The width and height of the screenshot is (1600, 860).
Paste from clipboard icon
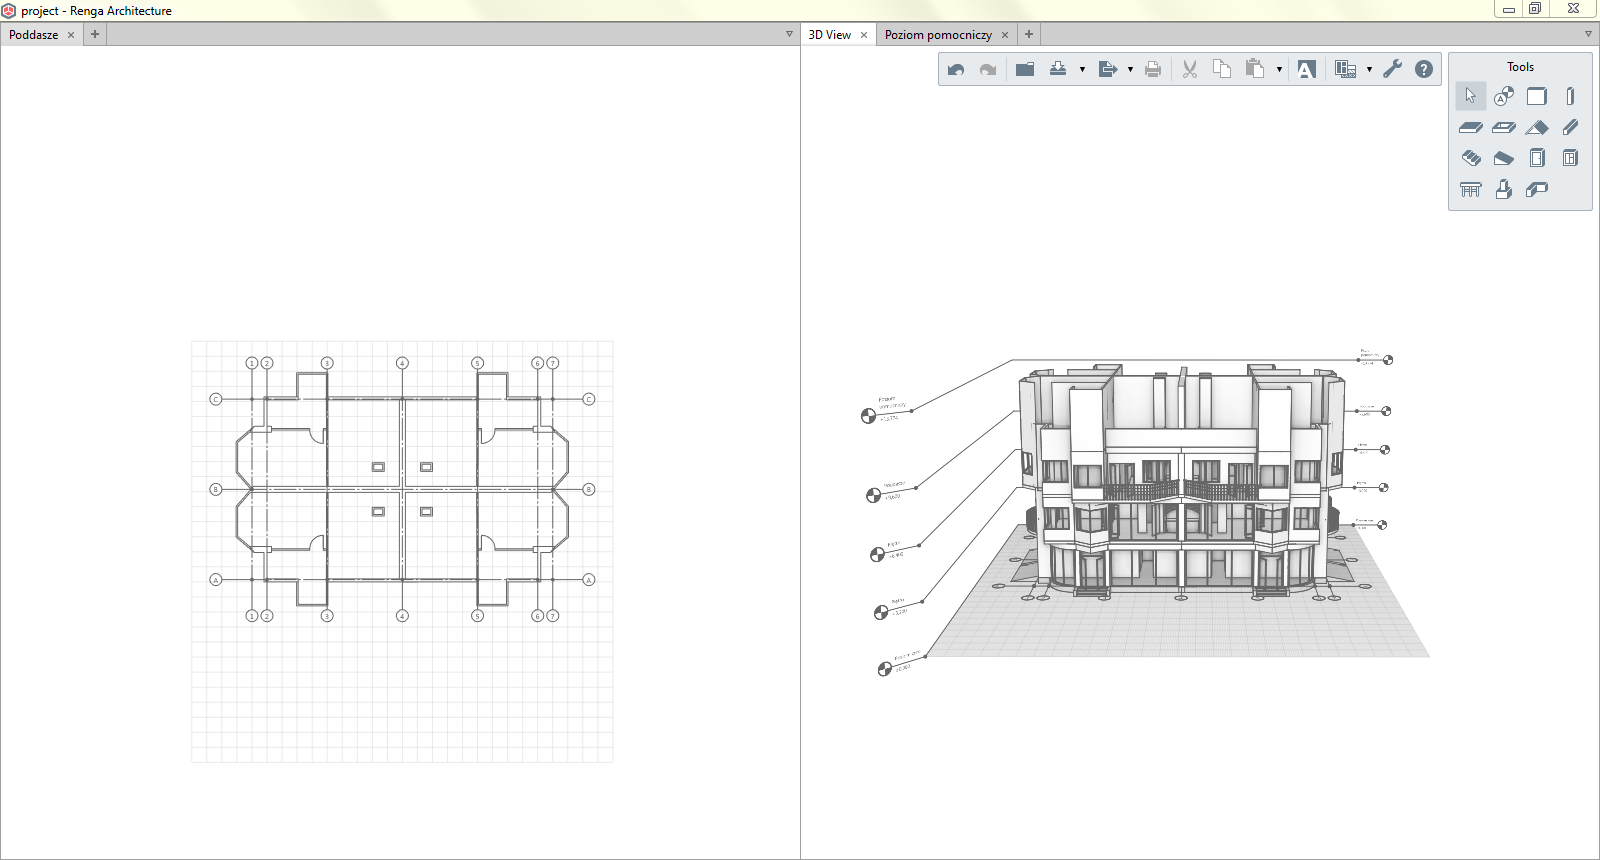pos(1255,69)
